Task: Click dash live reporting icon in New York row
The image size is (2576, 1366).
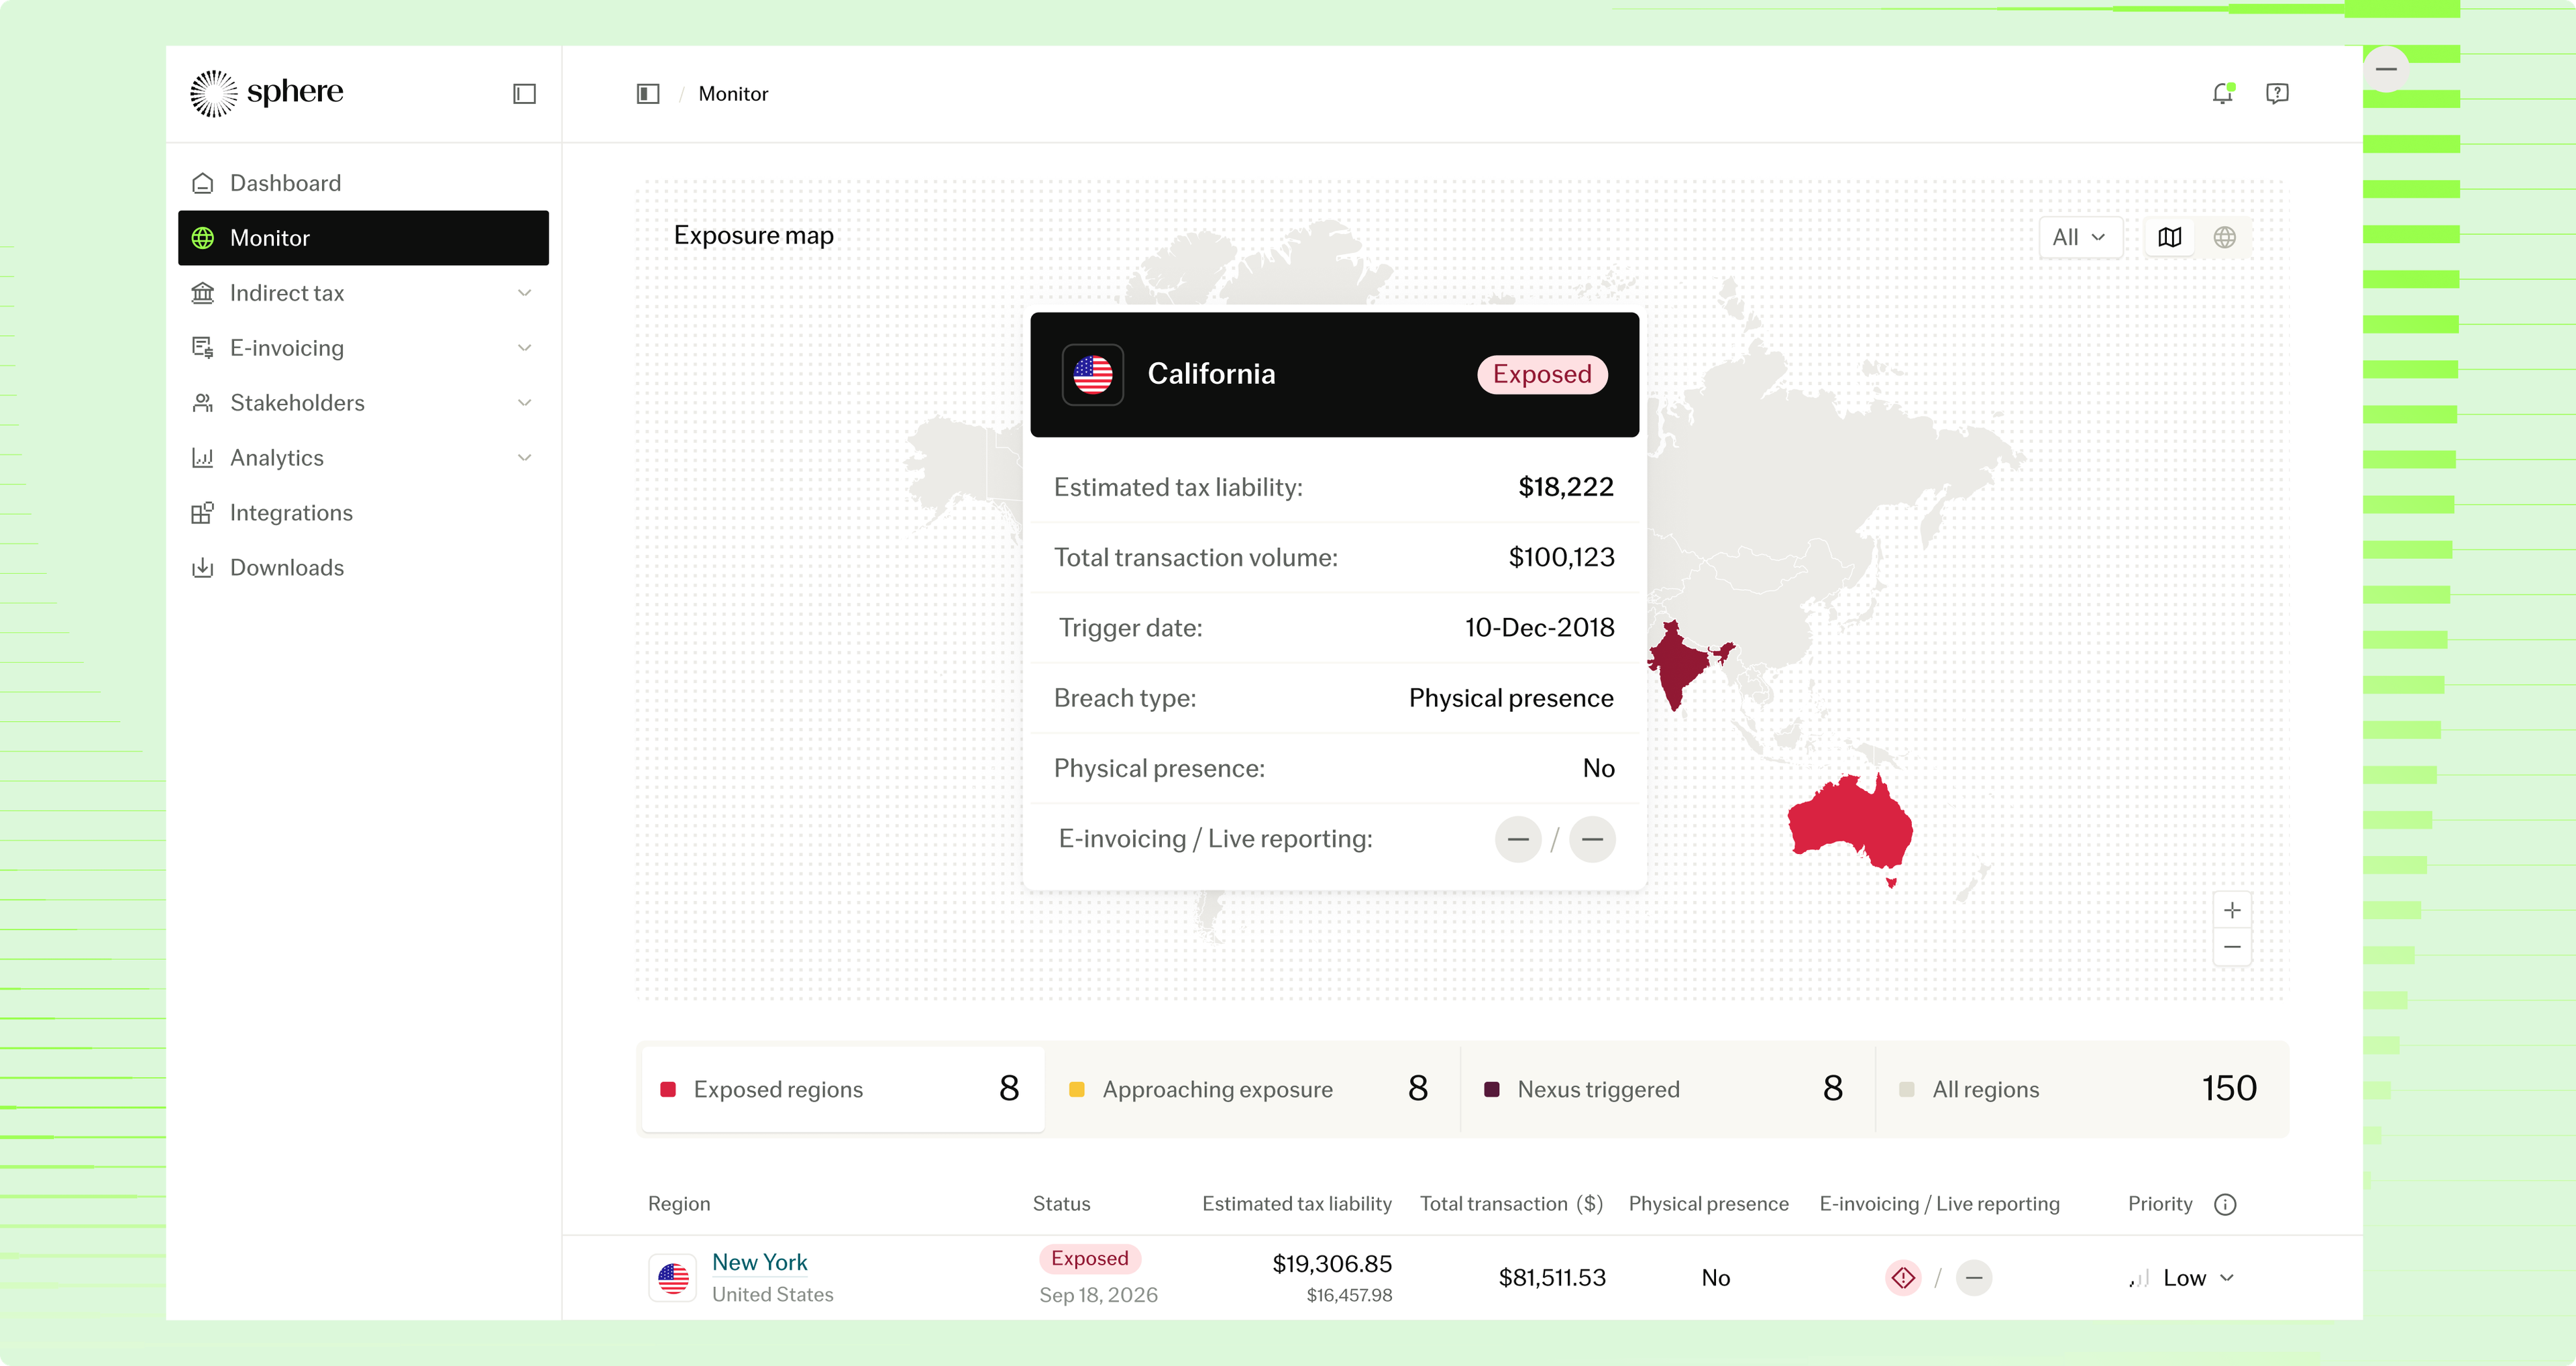Action: [1974, 1278]
